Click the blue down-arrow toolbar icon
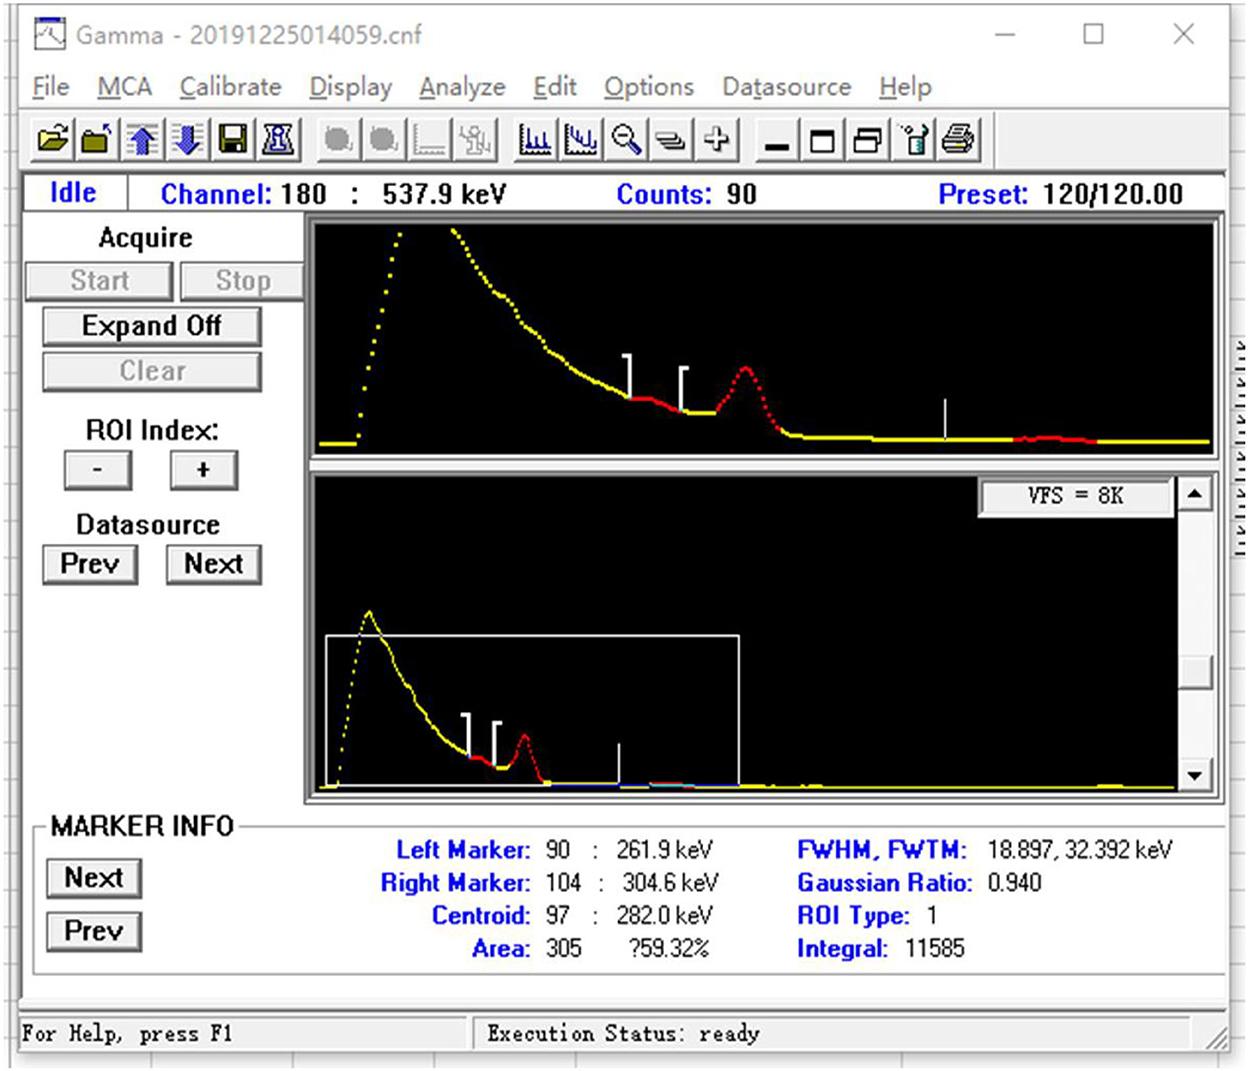The width and height of the screenshot is (1248, 1071). (187, 139)
